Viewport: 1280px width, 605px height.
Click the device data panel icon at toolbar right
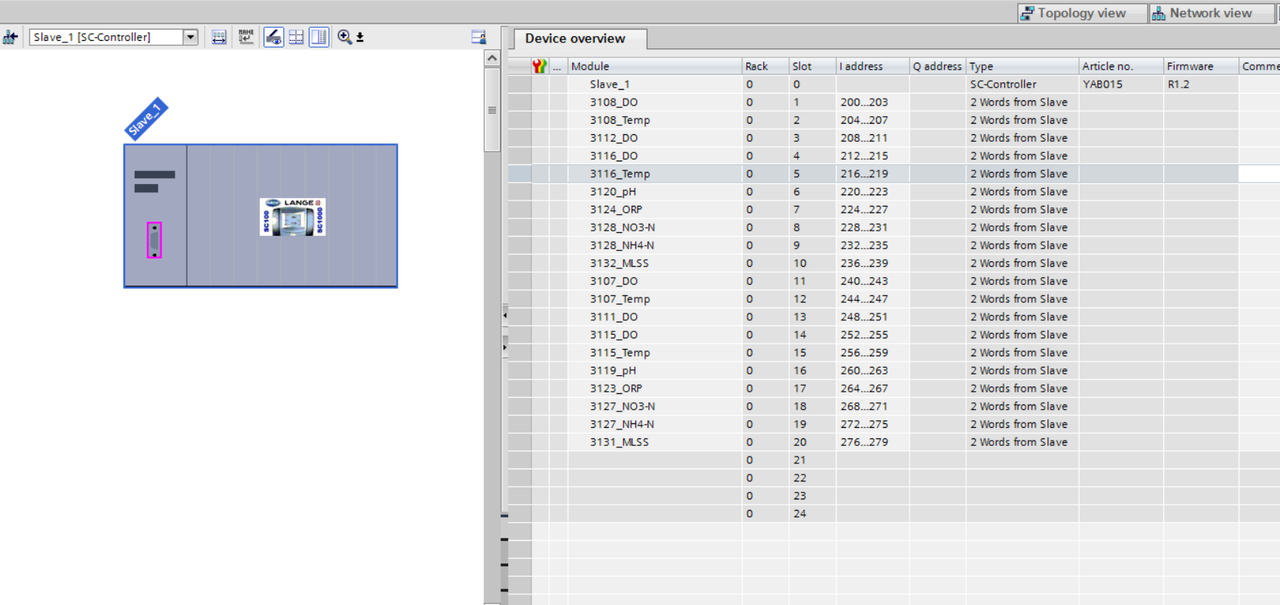tap(479, 37)
